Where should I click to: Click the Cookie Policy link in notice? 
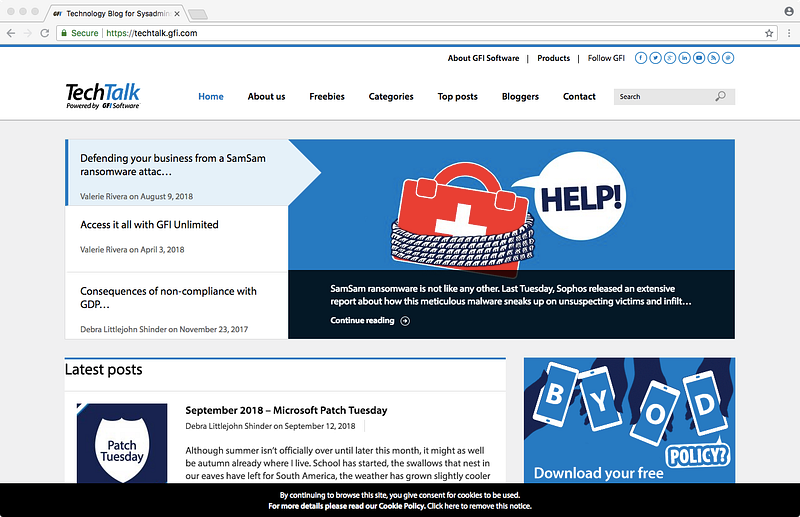402,506
